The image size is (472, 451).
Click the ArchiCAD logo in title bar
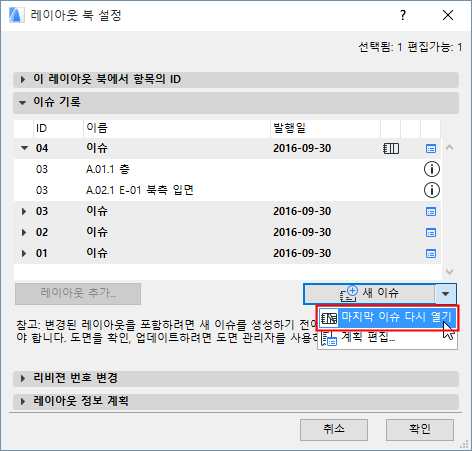click(x=17, y=15)
